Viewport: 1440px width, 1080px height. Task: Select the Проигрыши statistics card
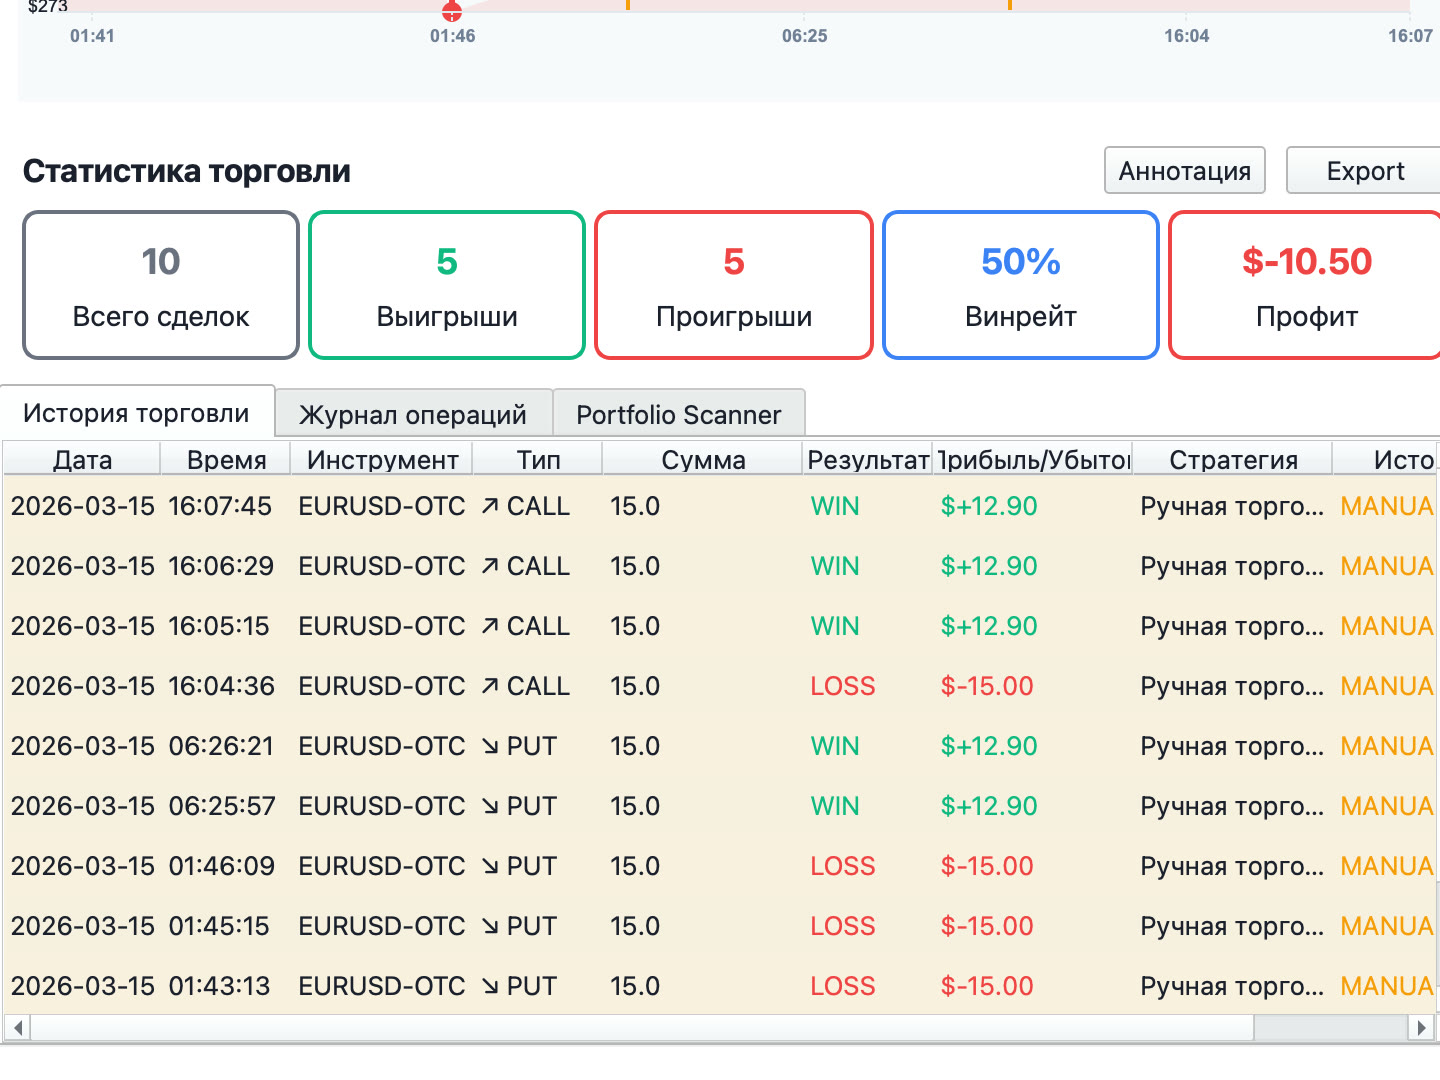point(734,285)
